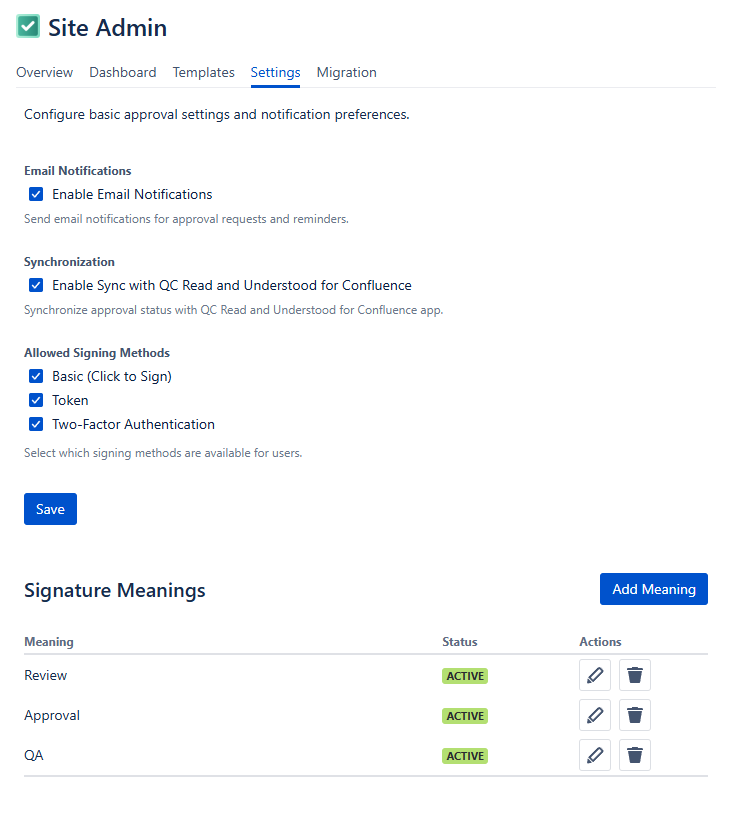The width and height of the screenshot is (742, 820).
Task: Select the Settings tab
Action: click(275, 72)
